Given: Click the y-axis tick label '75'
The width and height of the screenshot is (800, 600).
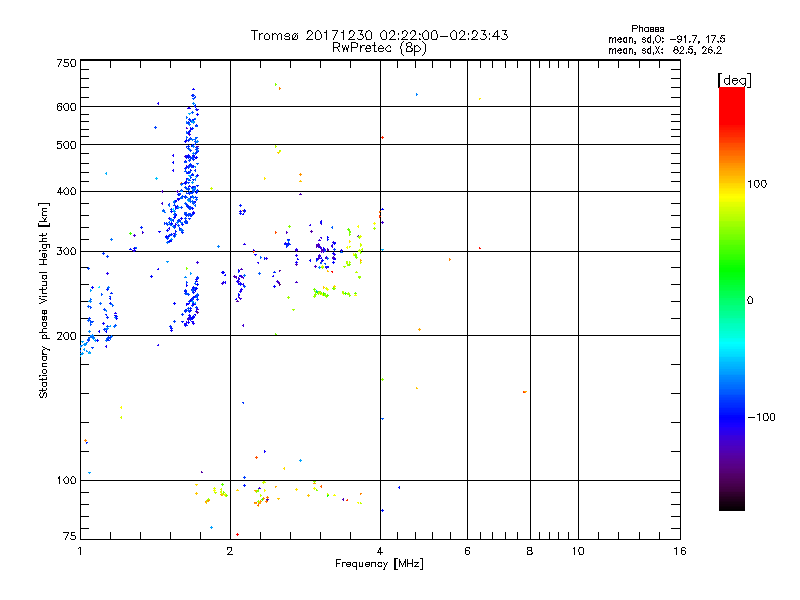Looking at the screenshot, I should tap(70, 536).
